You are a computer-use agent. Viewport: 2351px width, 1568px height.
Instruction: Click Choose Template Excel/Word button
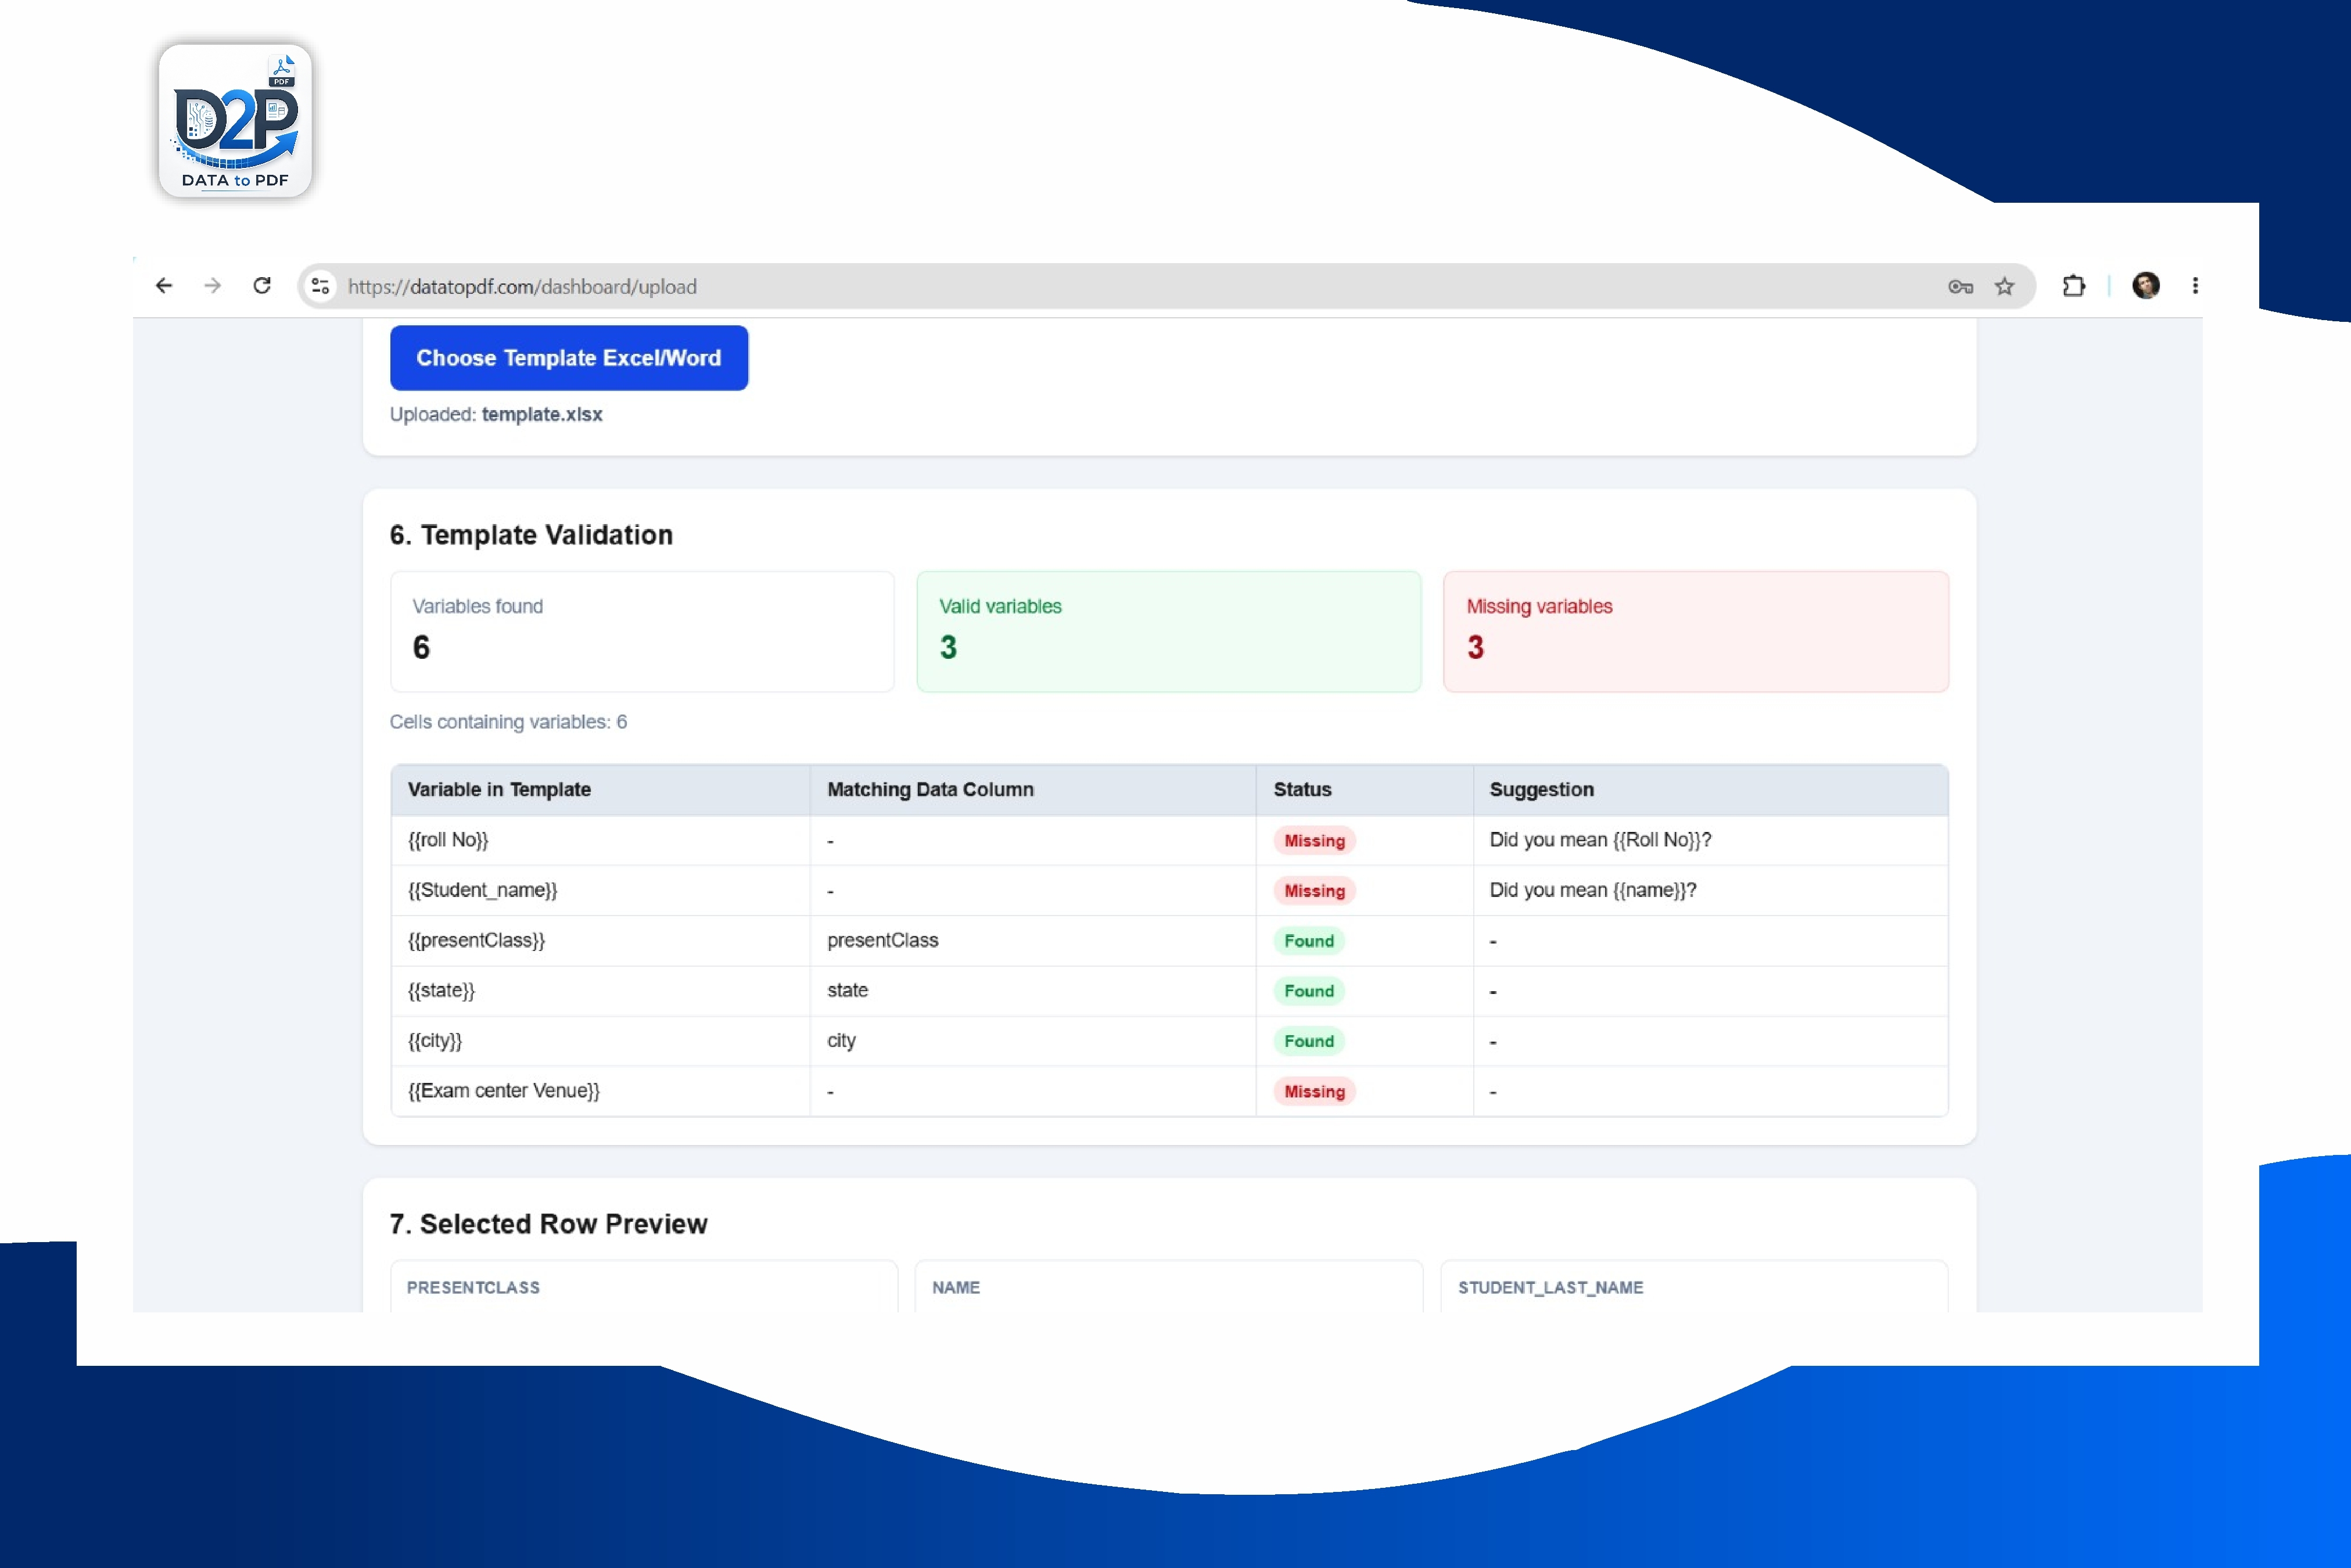[x=569, y=358]
